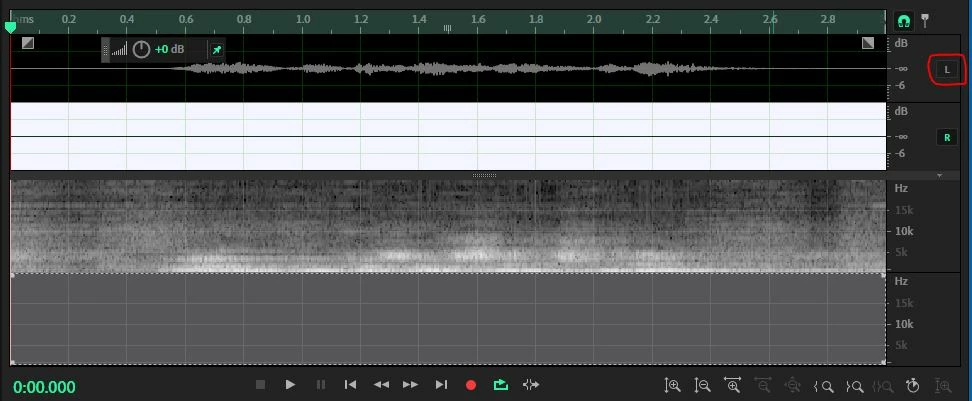This screenshot has height=401, width=972.
Task: Toggle the green Loop Playback button
Action: point(501,385)
